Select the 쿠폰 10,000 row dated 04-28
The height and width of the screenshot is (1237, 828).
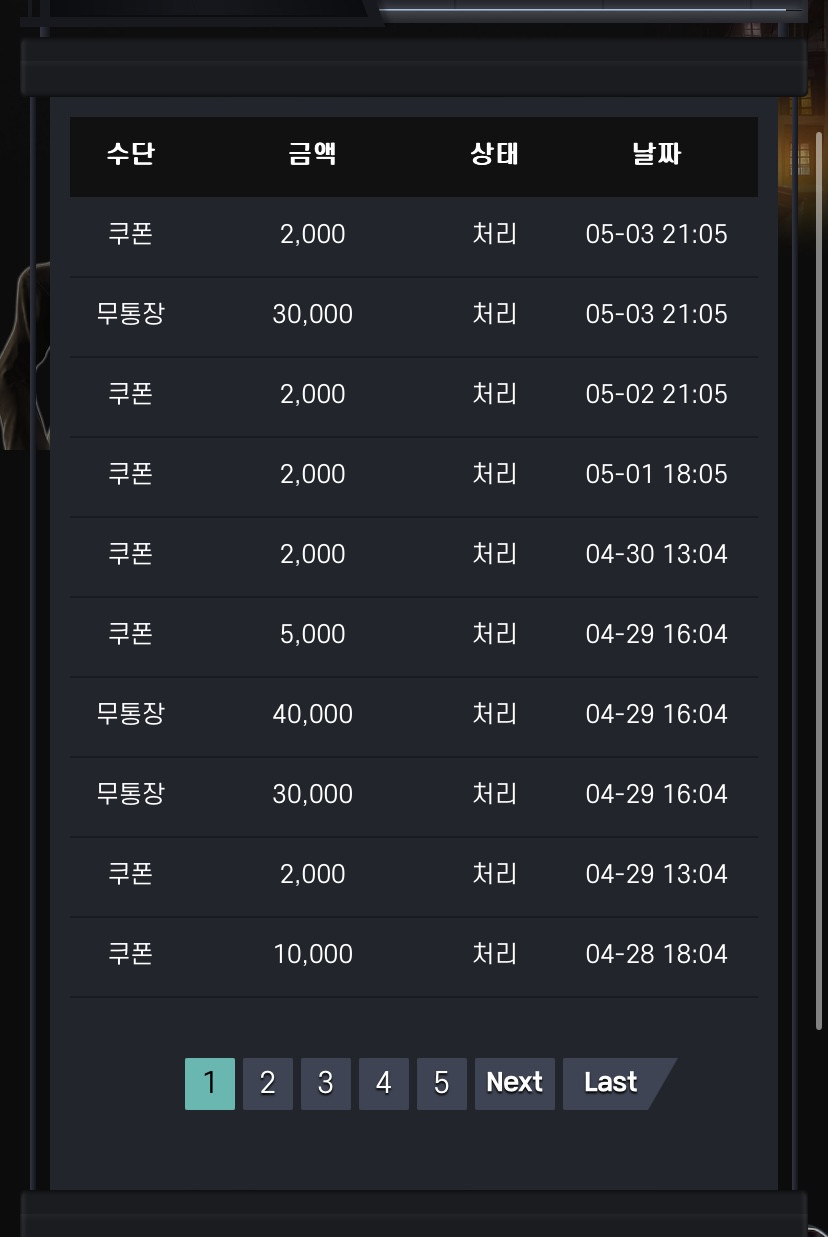414,956
